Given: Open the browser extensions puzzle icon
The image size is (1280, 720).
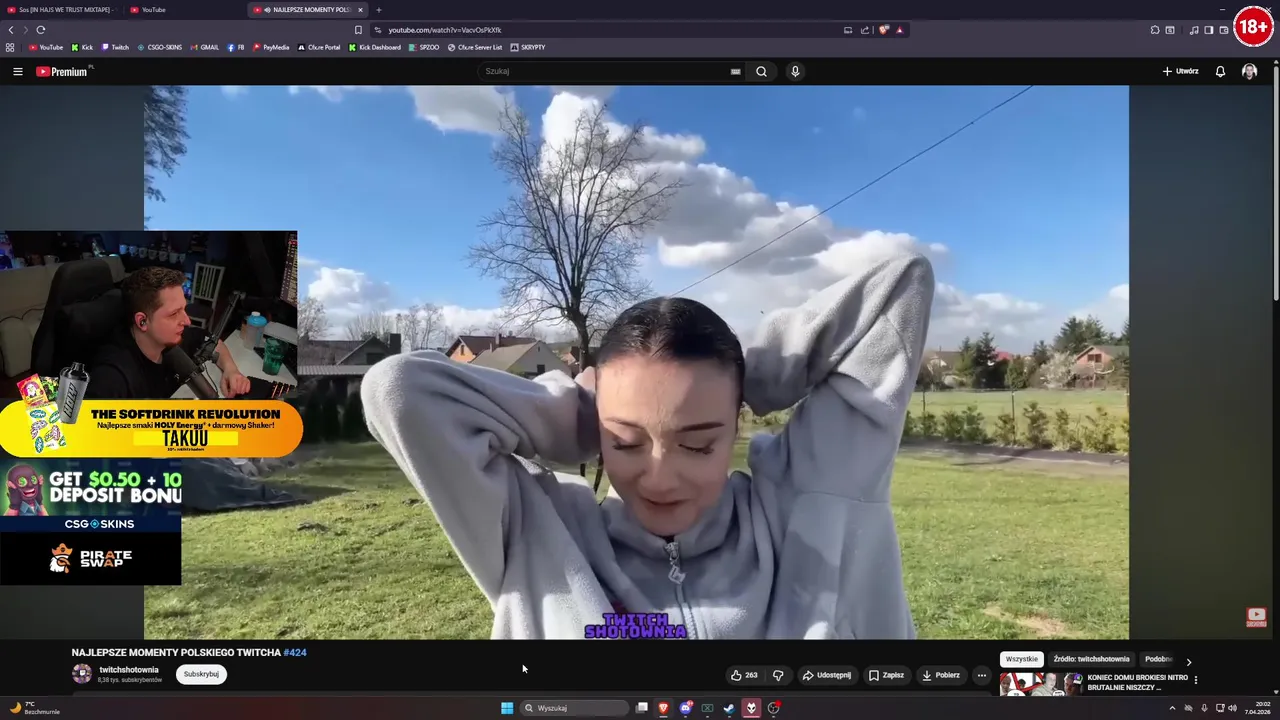Looking at the screenshot, I should pos(1155,30).
